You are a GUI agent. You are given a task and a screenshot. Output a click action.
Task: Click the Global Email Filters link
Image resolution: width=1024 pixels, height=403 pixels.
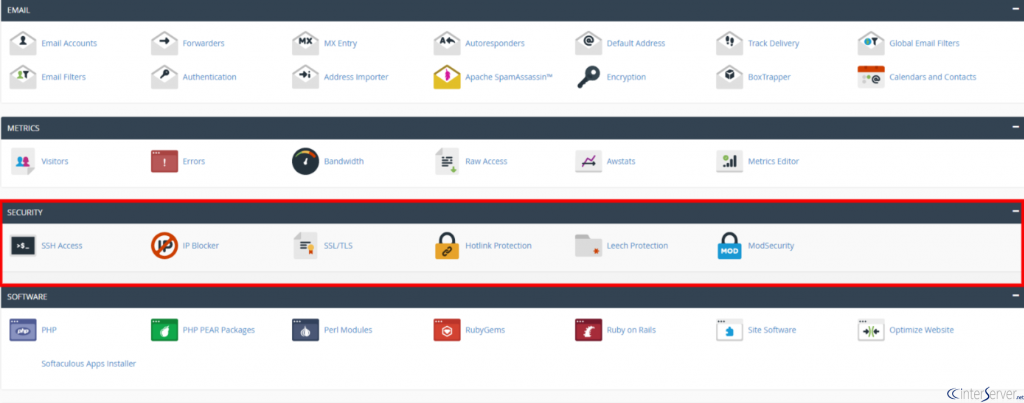click(x=924, y=43)
